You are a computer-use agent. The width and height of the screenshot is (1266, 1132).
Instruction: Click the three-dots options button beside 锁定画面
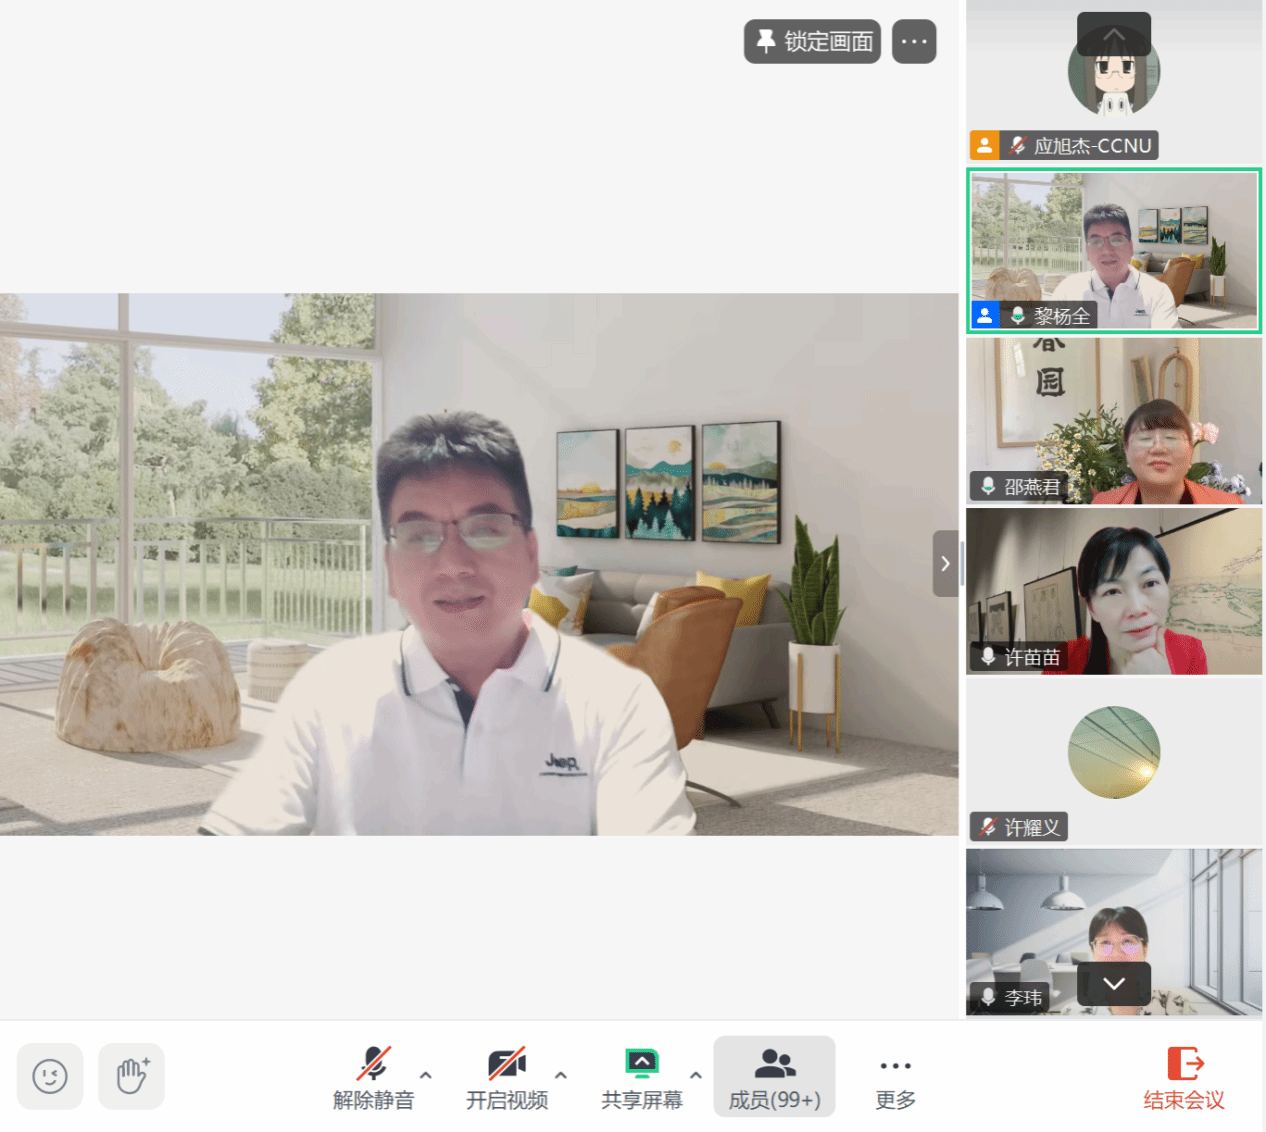pyautogui.click(x=914, y=42)
